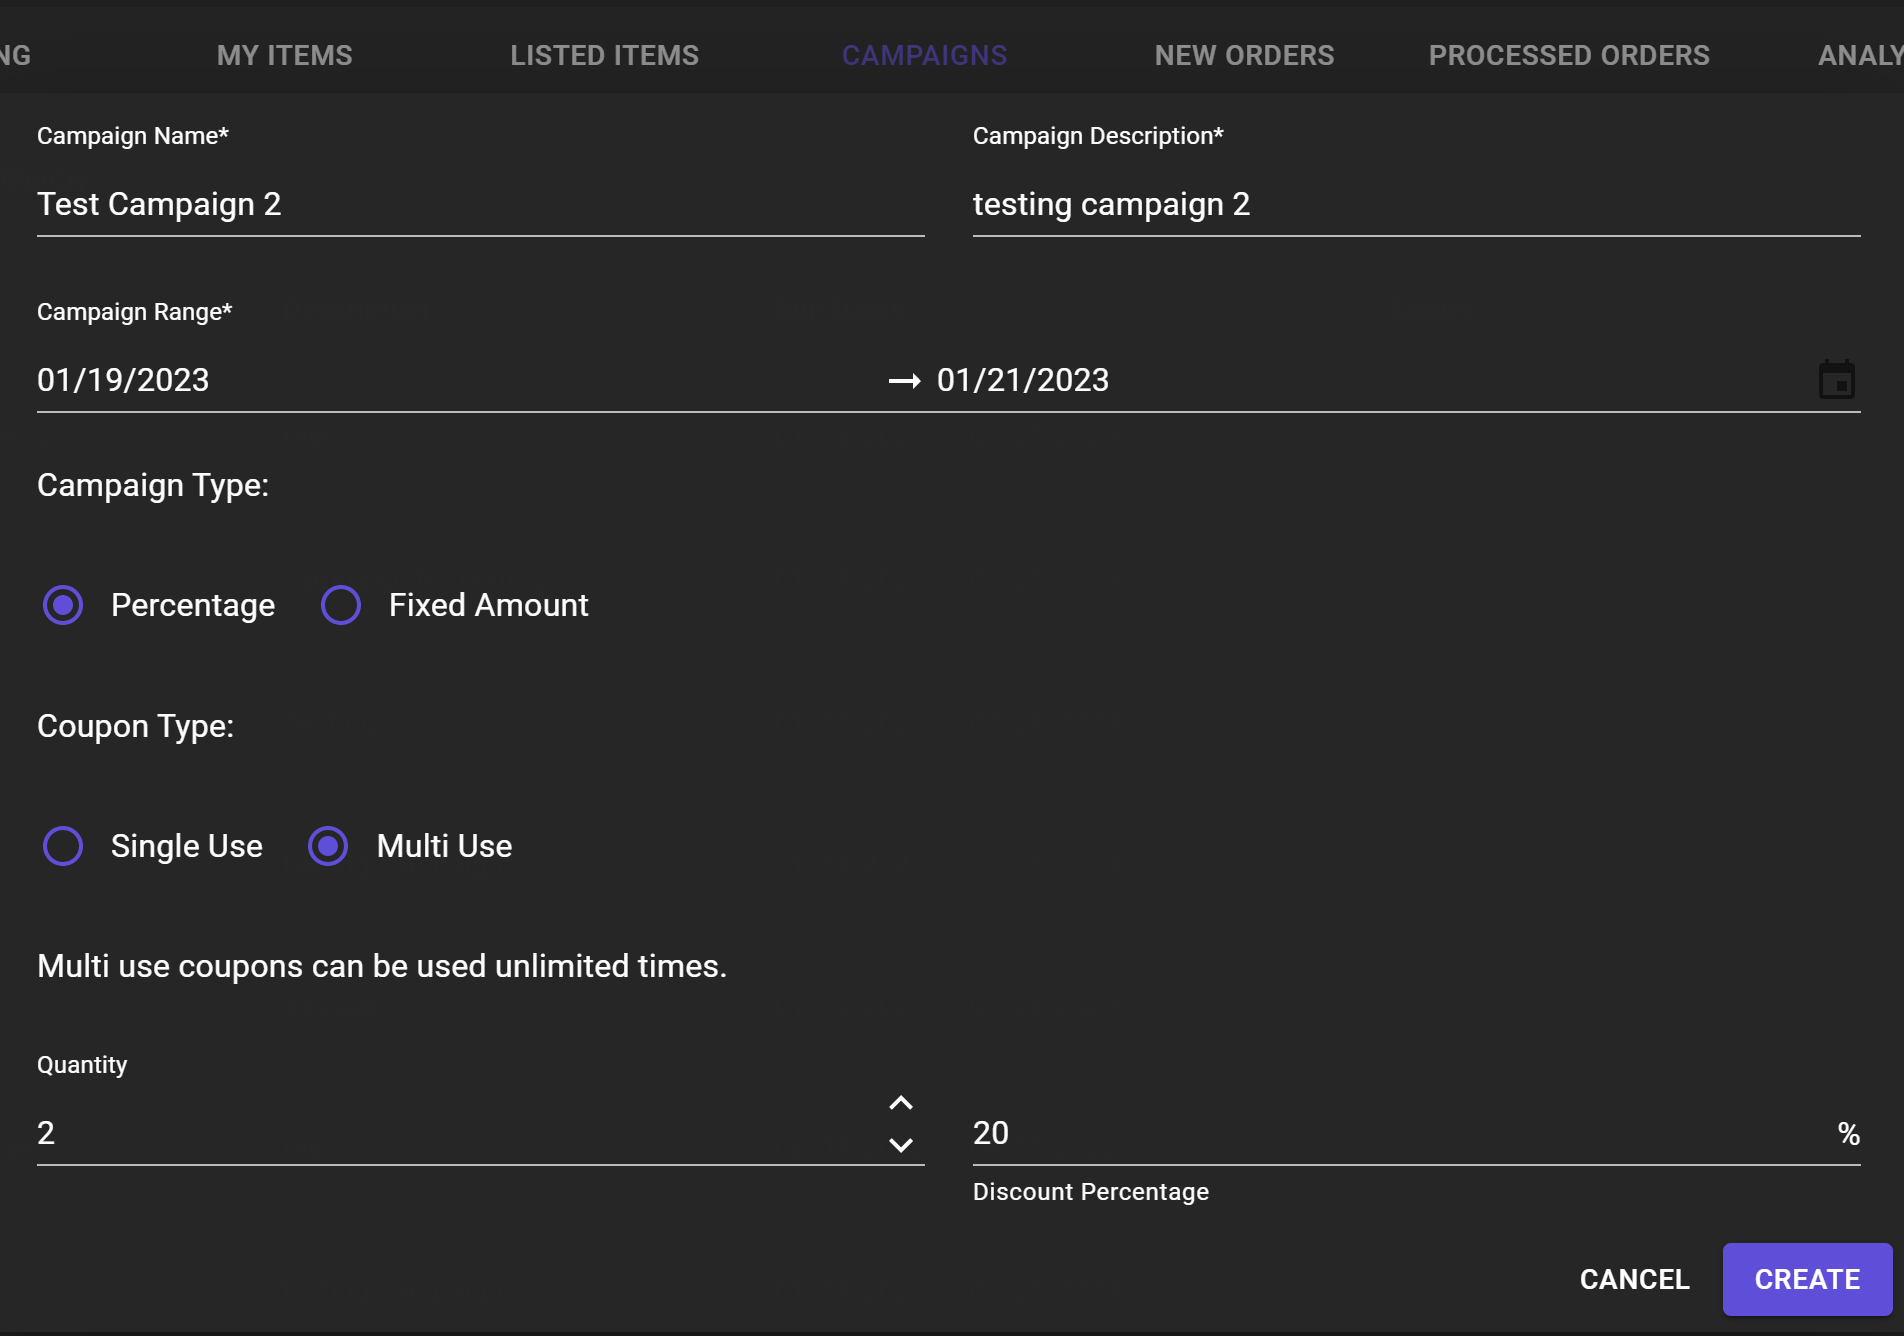1904x1336 pixels.
Task: Switch to the My Items tab
Action: pyautogui.click(x=285, y=56)
